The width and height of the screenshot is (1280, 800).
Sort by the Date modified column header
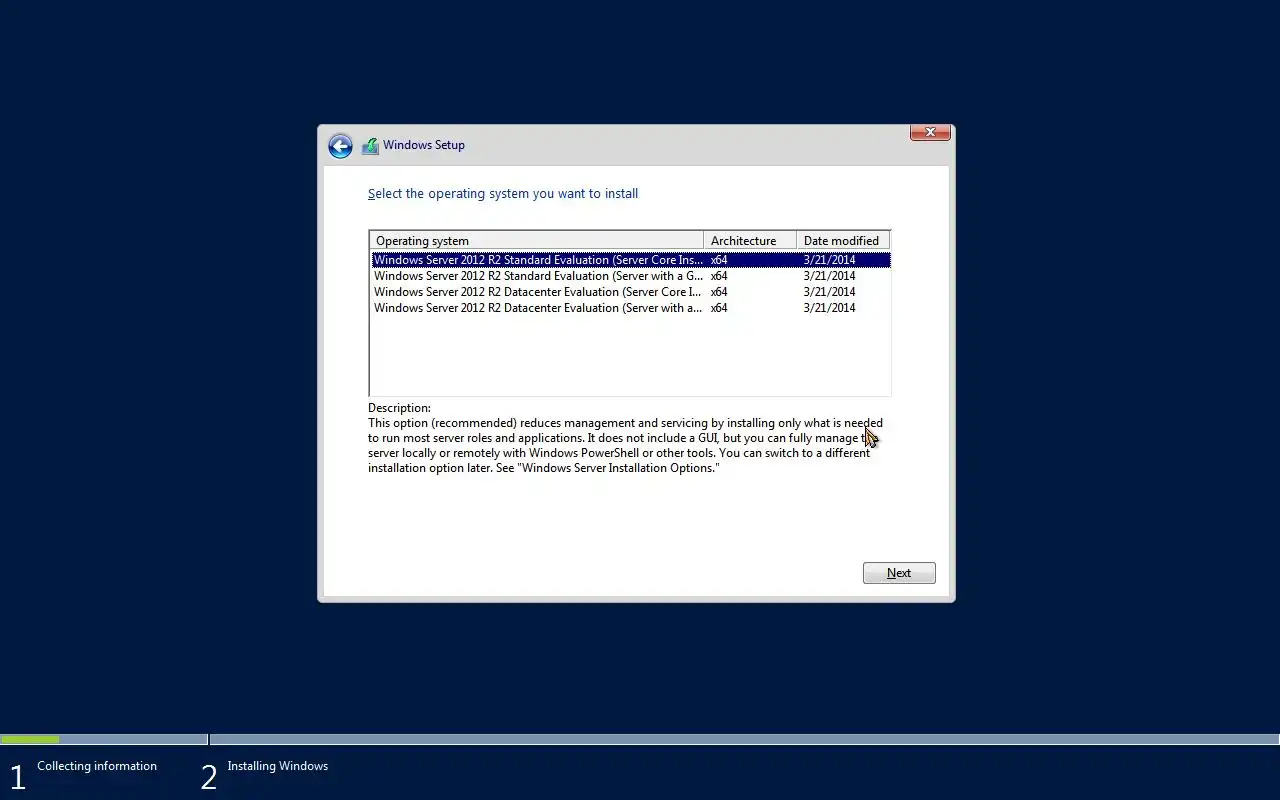point(843,241)
